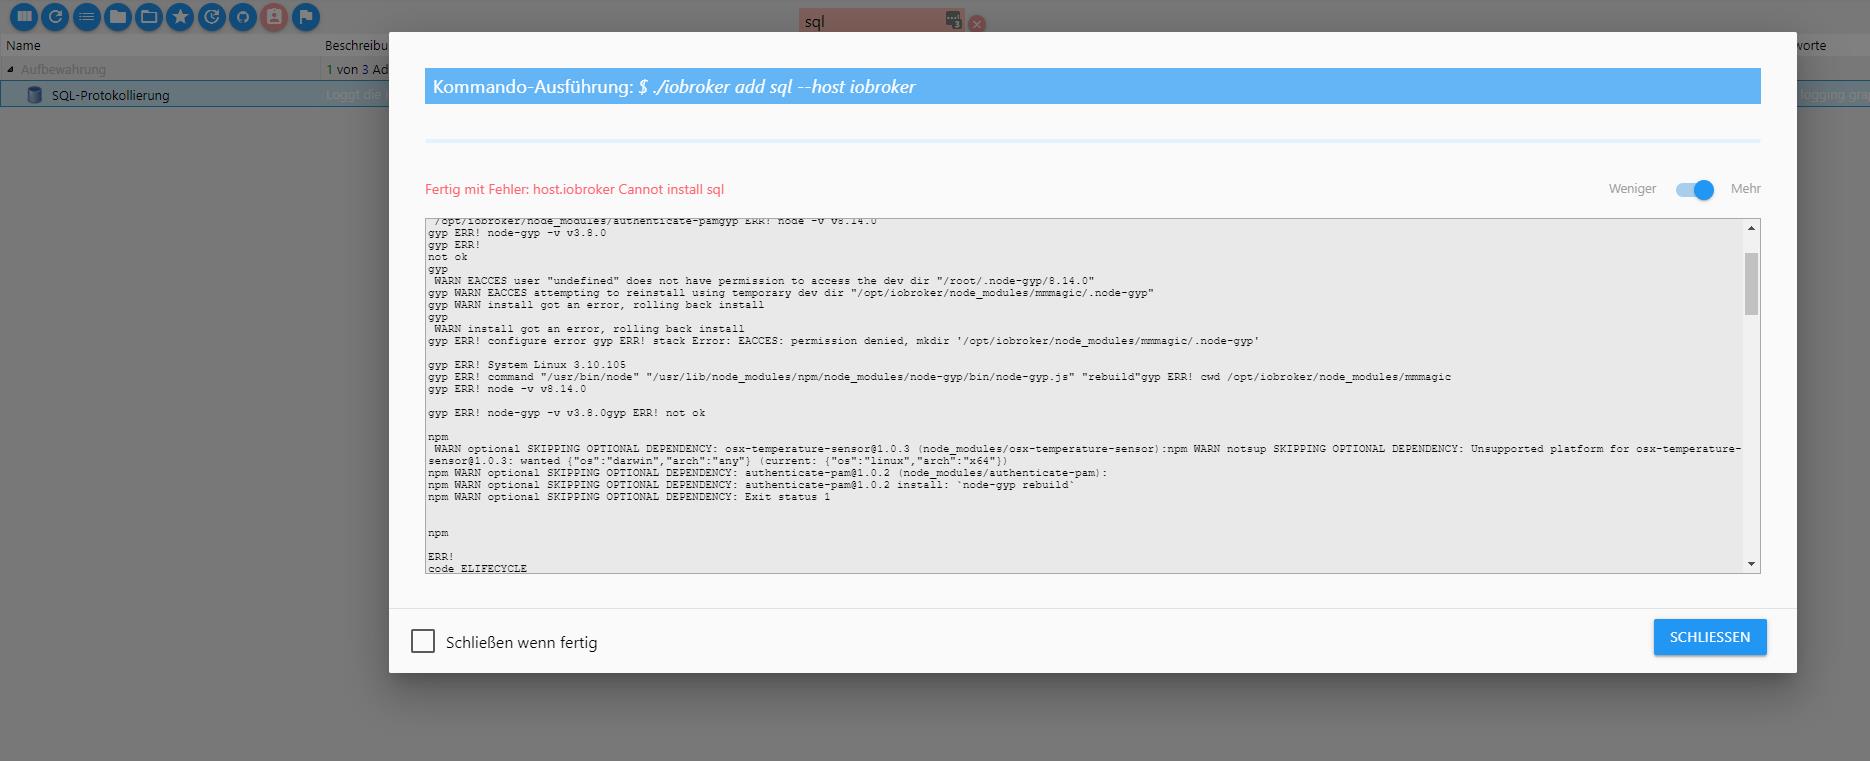Switch adapter view to tile layout
The image size is (1870, 761).
tap(24, 17)
